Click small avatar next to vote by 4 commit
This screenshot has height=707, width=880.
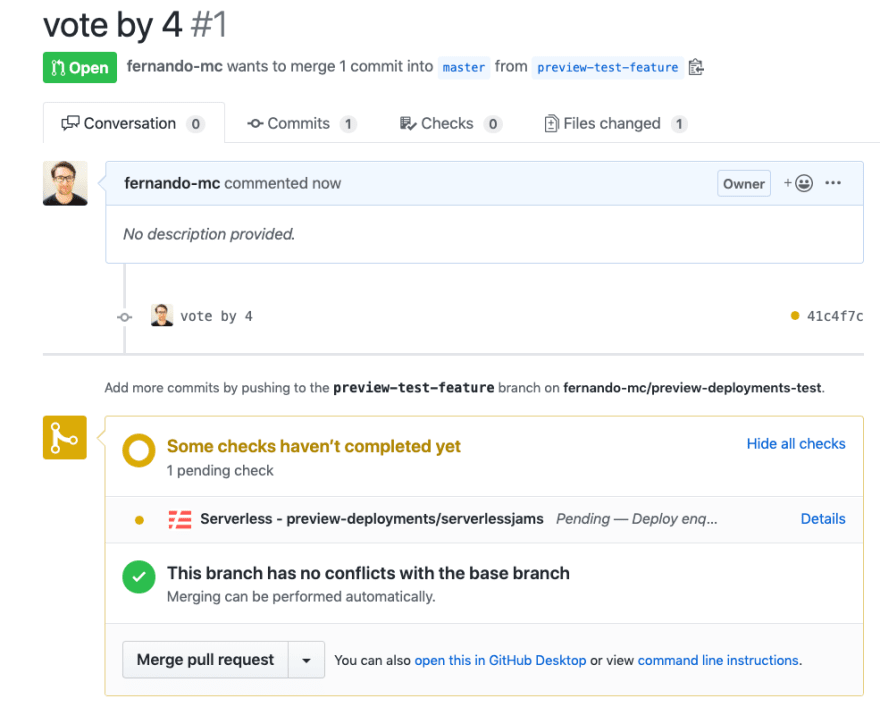point(162,315)
